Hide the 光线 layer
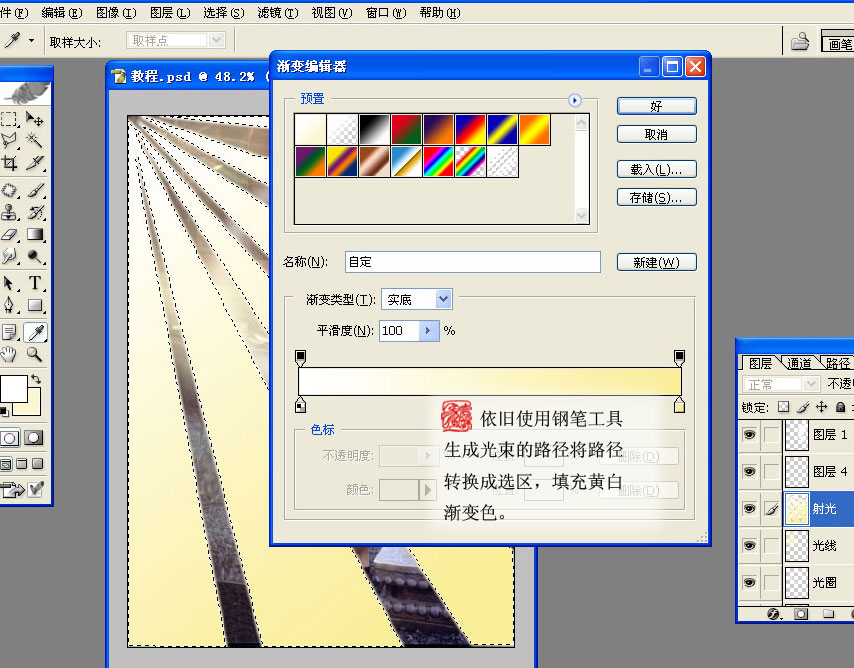 click(749, 545)
